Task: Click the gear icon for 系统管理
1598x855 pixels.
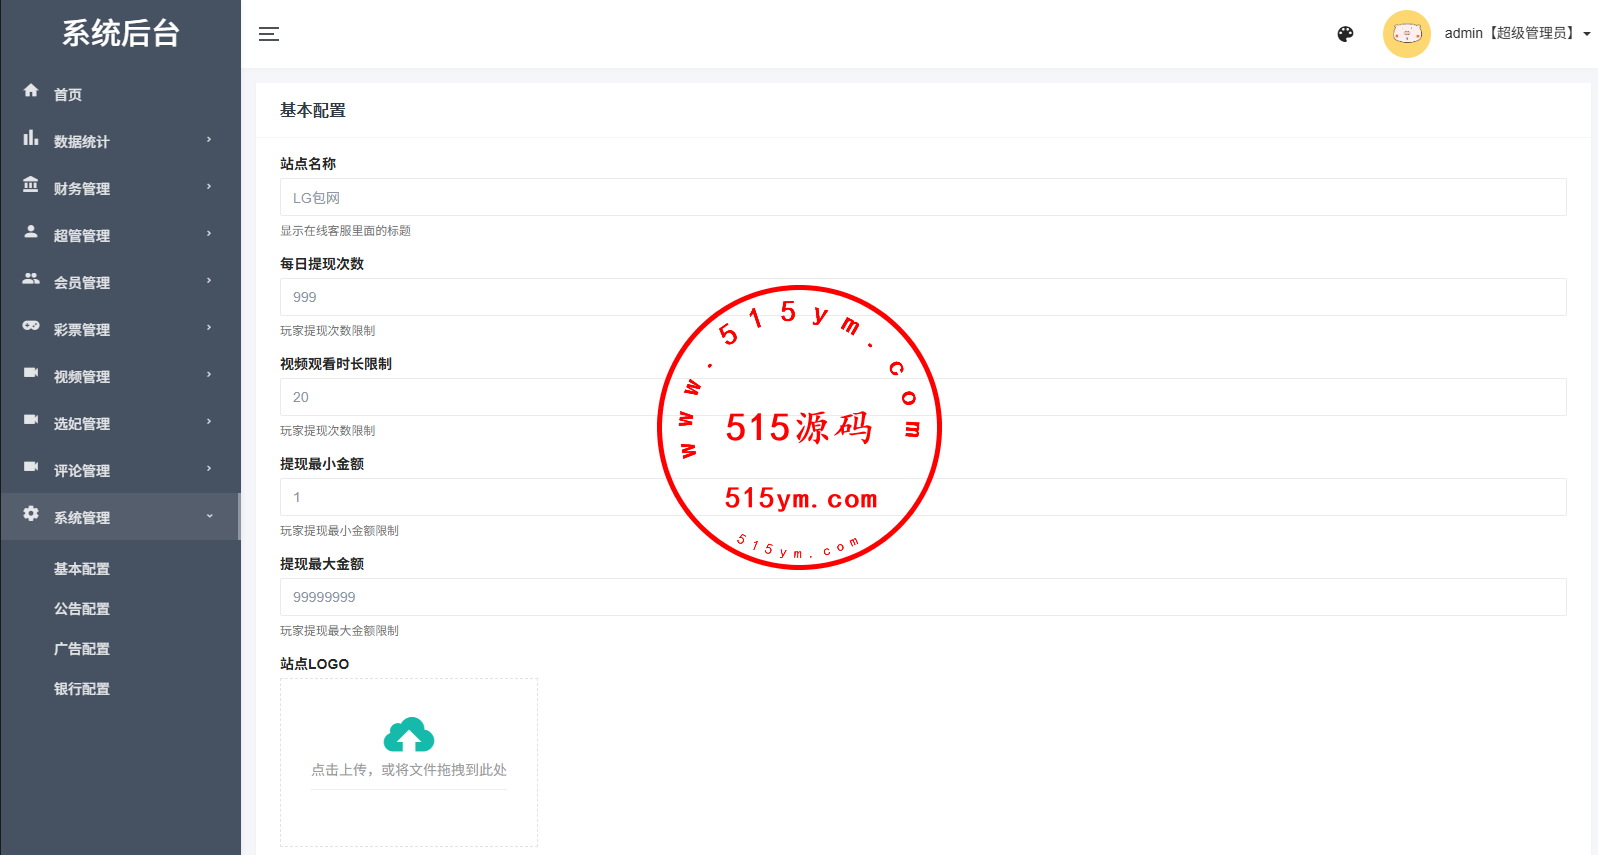Action: pos(31,514)
